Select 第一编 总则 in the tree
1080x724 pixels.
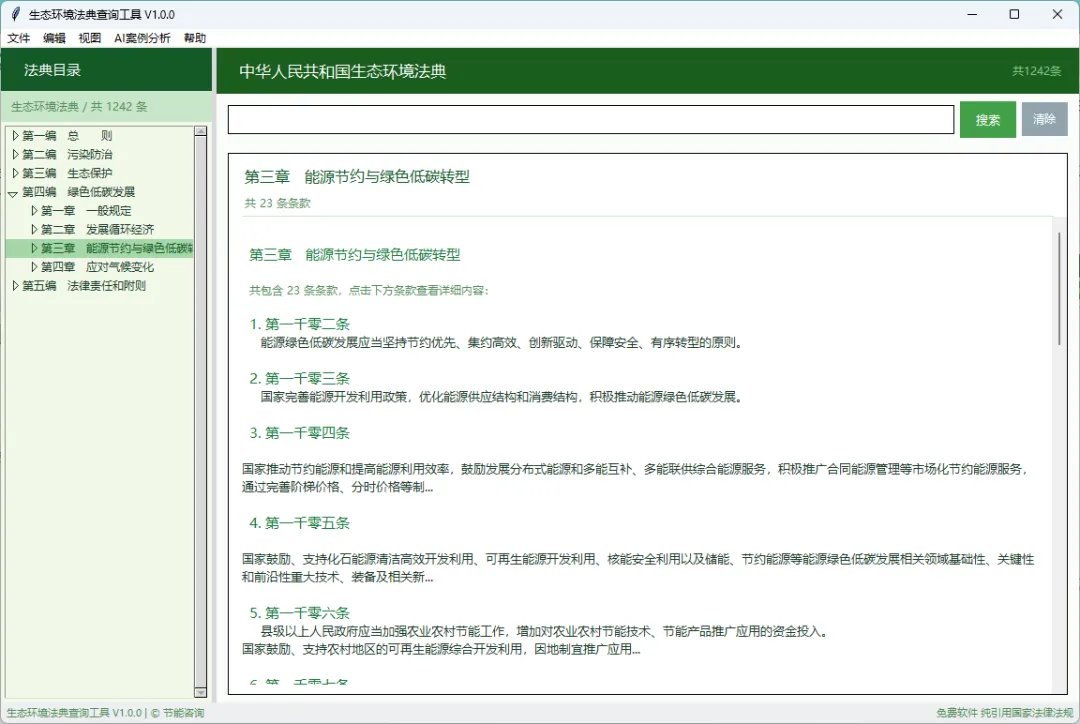tap(67, 136)
